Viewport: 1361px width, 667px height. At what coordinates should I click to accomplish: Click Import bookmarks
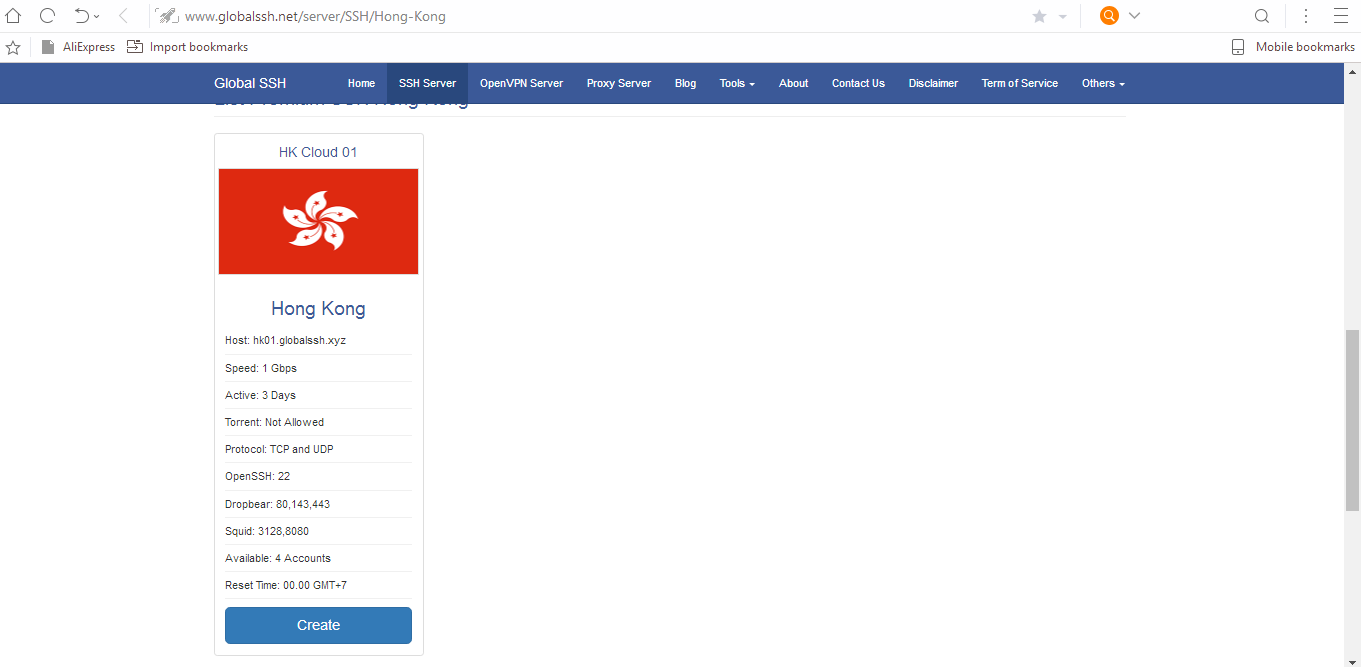click(x=188, y=47)
